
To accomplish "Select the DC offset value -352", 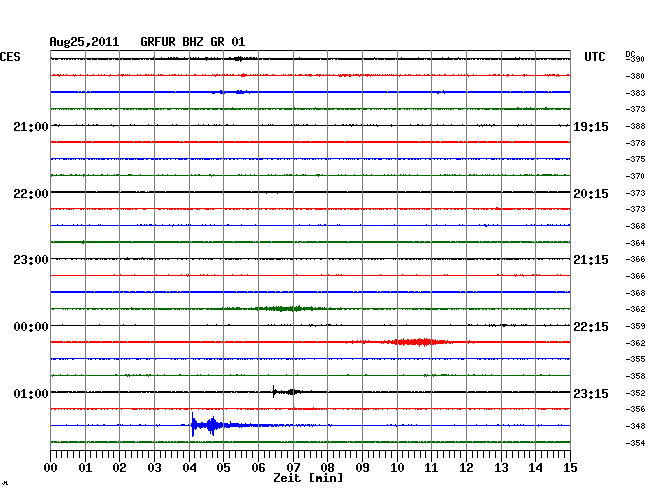I will click(x=635, y=393).
